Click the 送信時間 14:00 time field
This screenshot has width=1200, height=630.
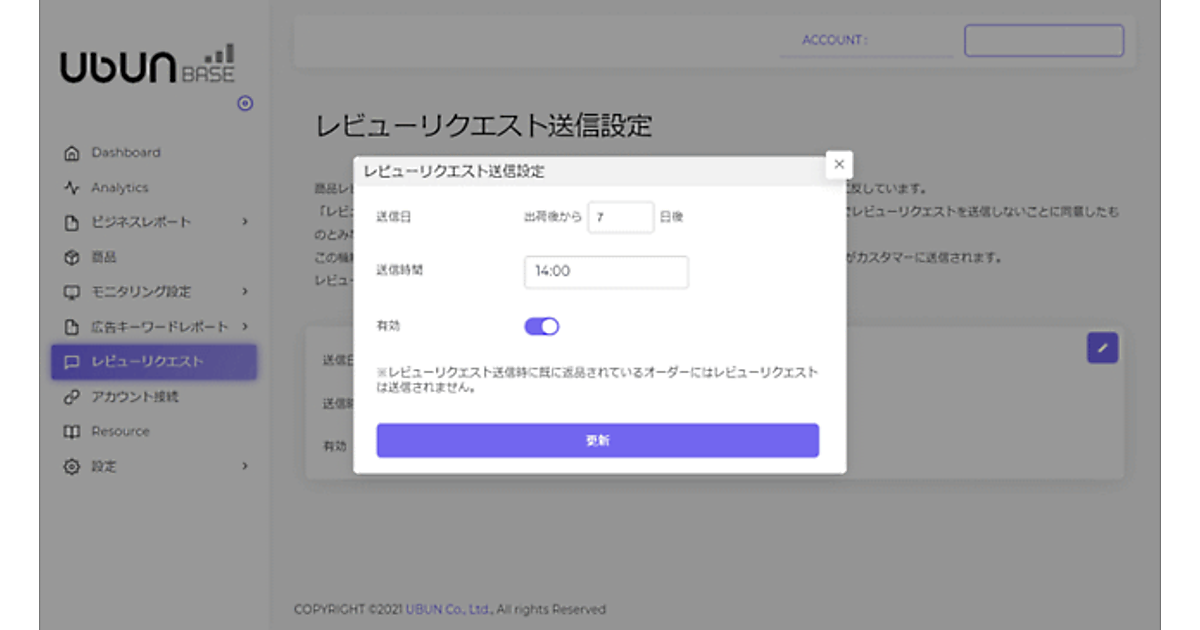(x=606, y=272)
